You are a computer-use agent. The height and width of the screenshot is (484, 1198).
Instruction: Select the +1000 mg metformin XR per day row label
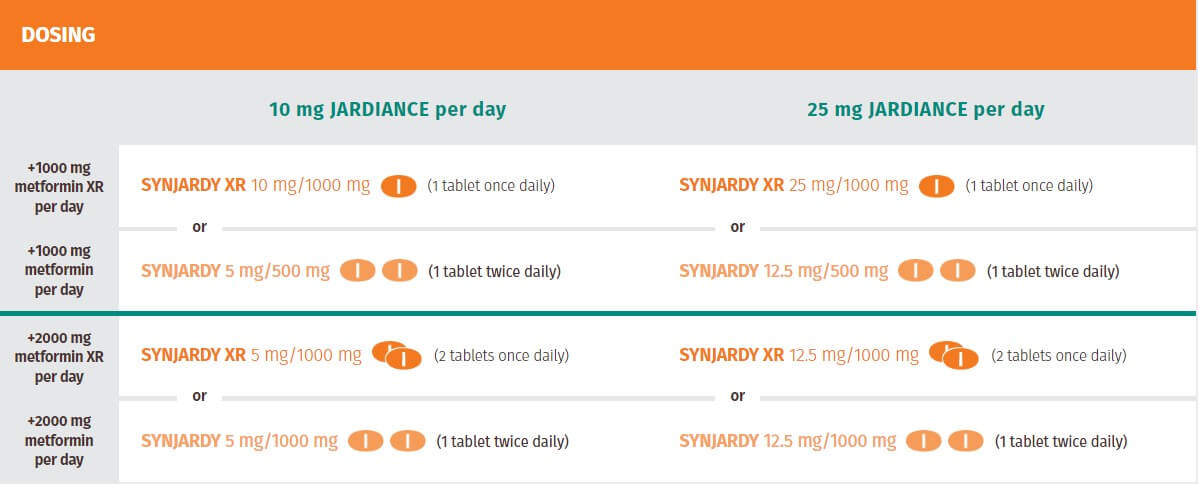59,187
